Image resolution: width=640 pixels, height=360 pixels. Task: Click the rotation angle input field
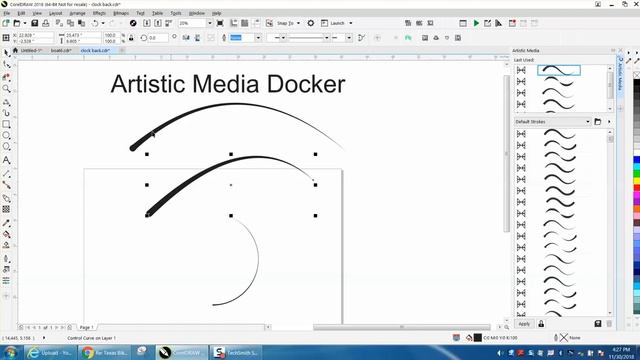click(x=158, y=38)
